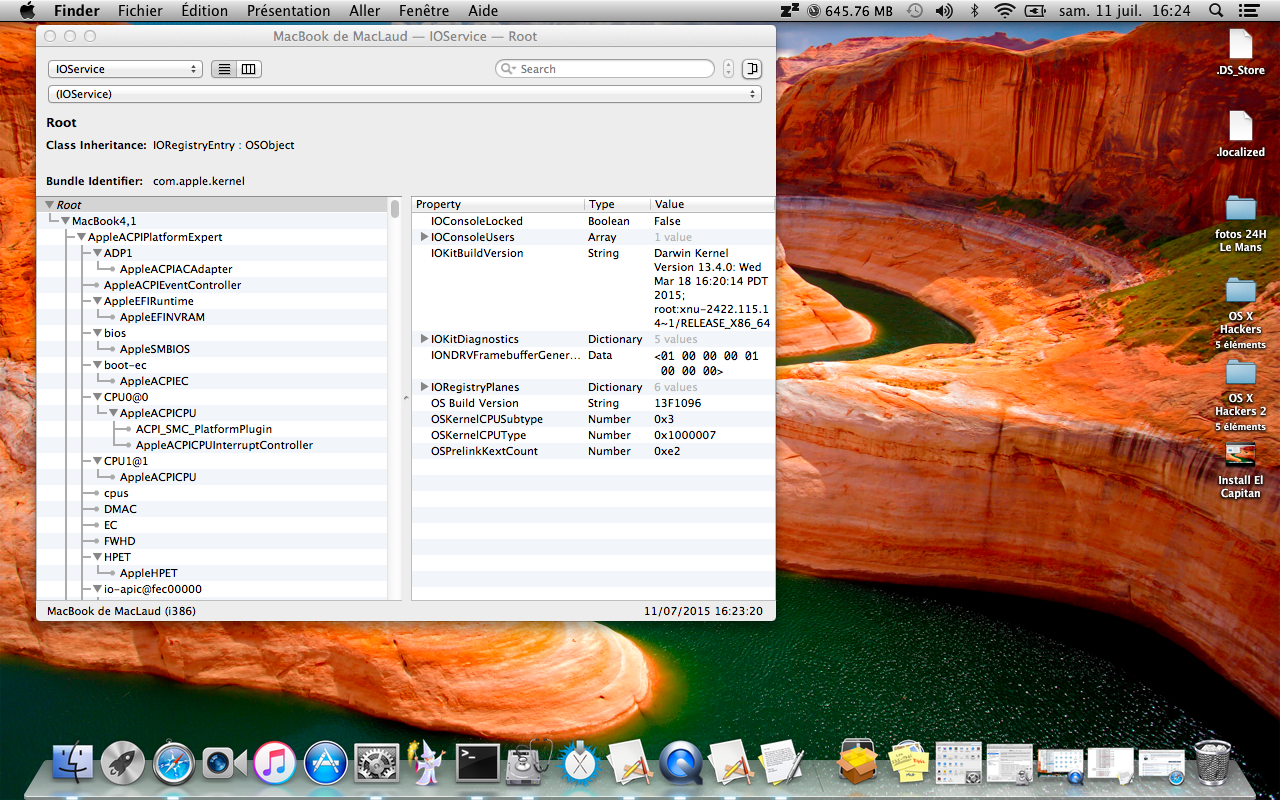Open TextEdit icon in Dock

click(782, 764)
